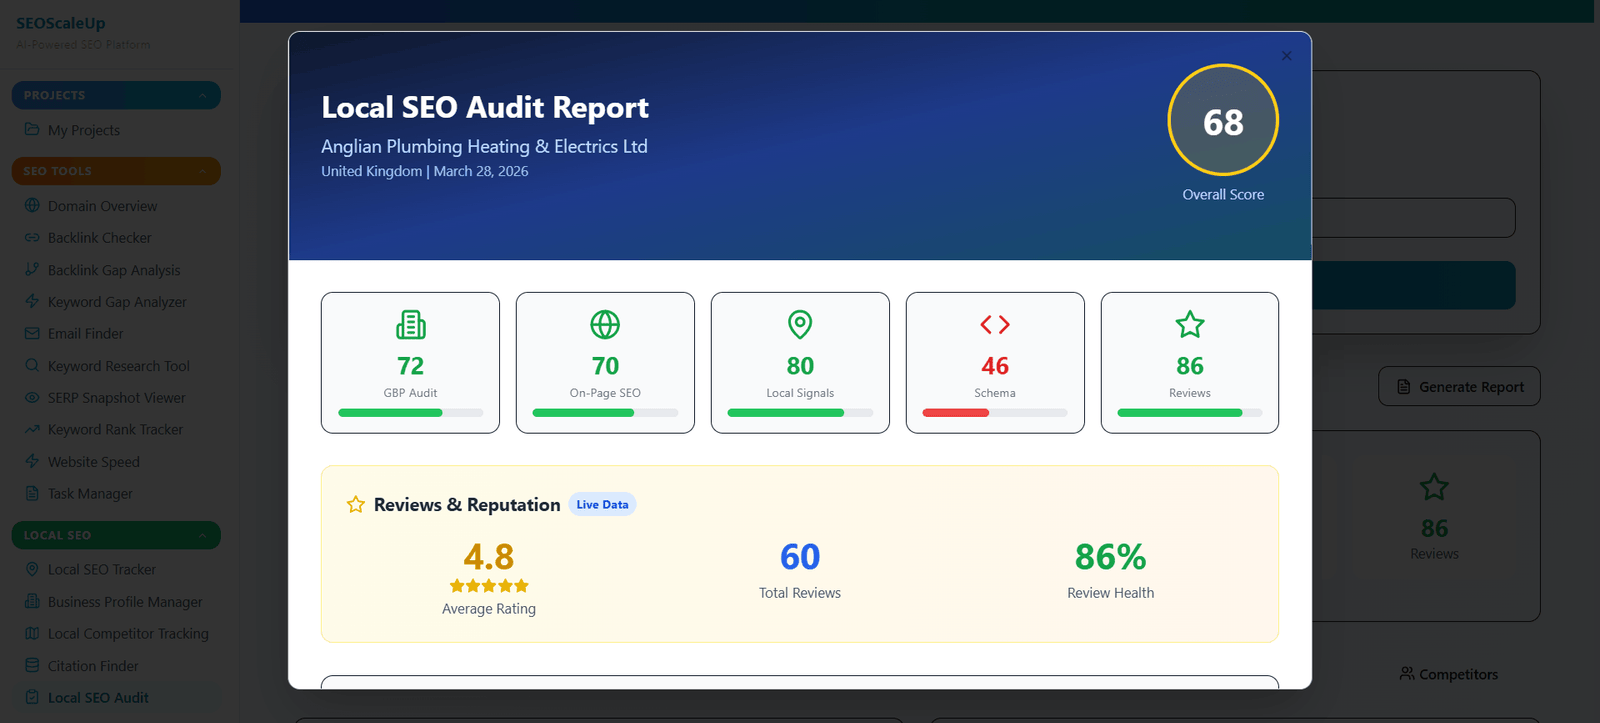The height and width of the screenshot is (723, 1600).
Task: Open Keyword Research Tool
Action: (118, 366)
